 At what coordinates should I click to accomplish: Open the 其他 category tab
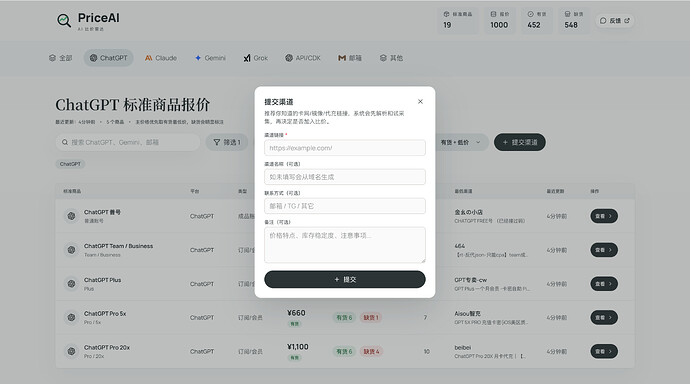(391, 58)
